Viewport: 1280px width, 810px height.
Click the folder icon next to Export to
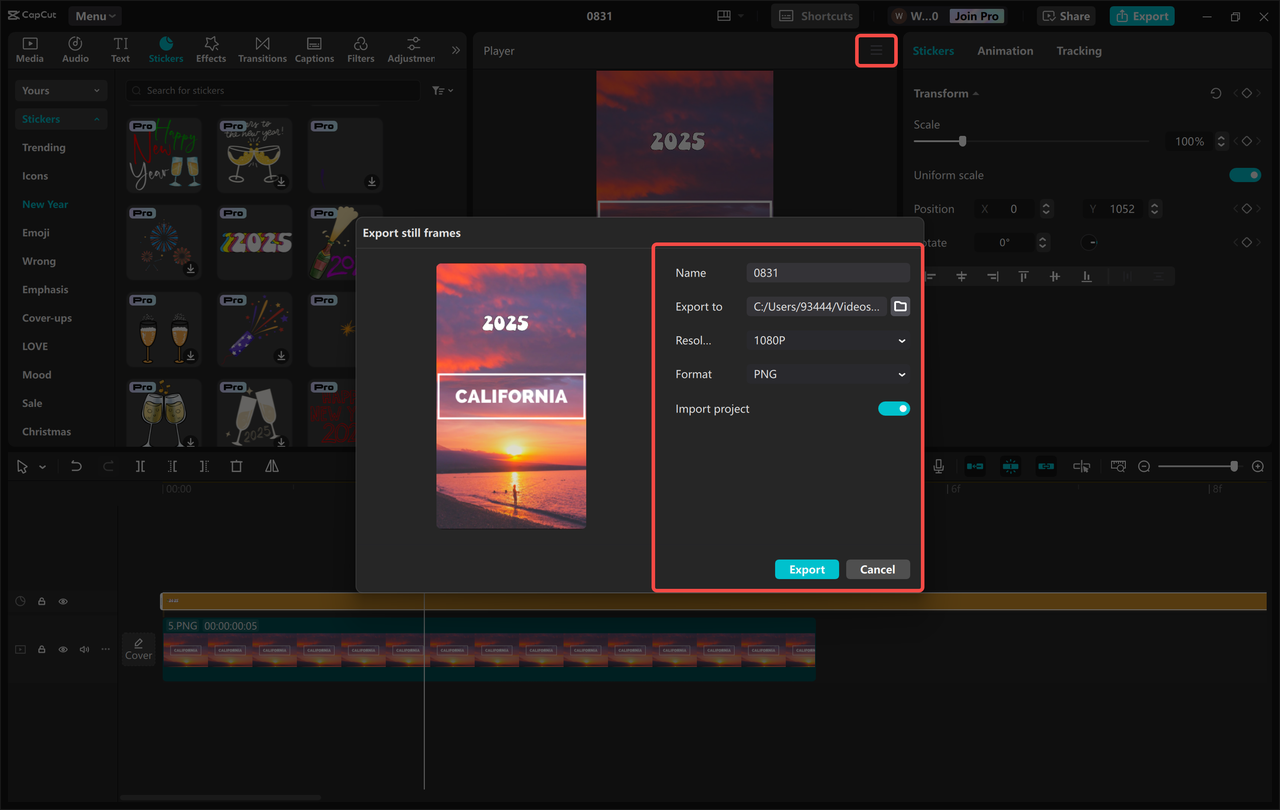(899, 306)
